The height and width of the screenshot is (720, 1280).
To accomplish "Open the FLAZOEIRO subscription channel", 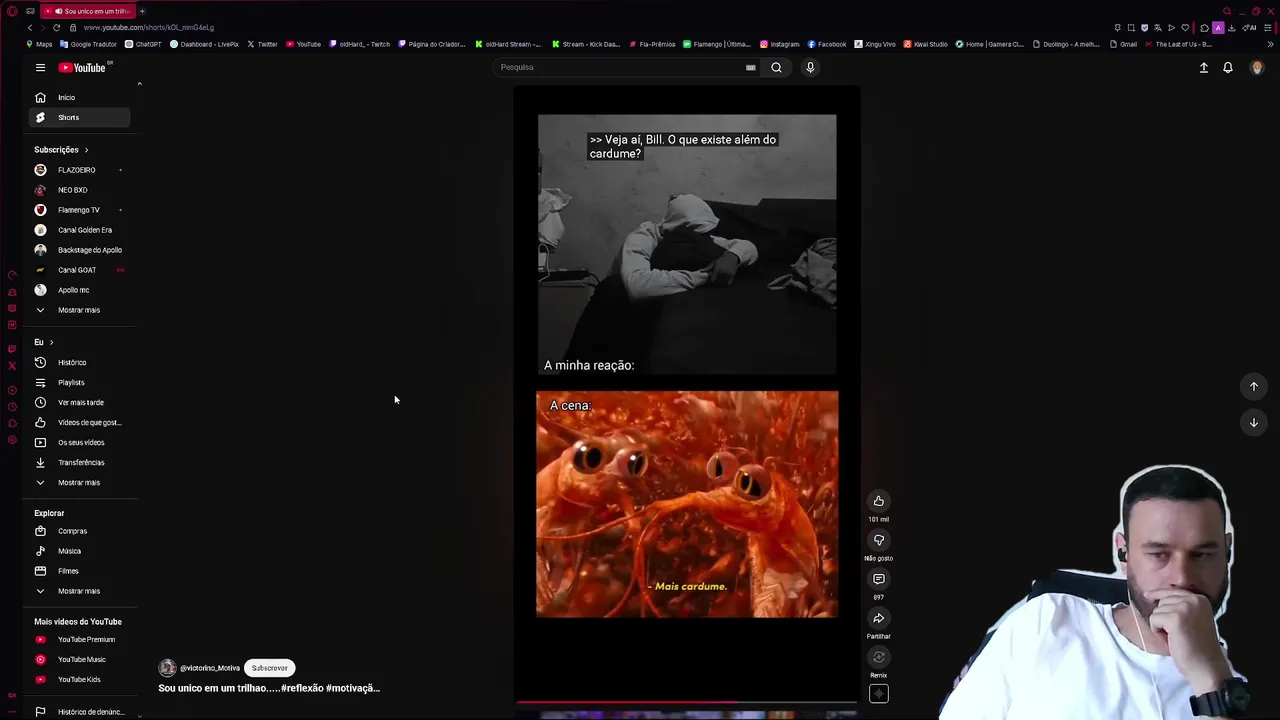I will coord(79,170).
